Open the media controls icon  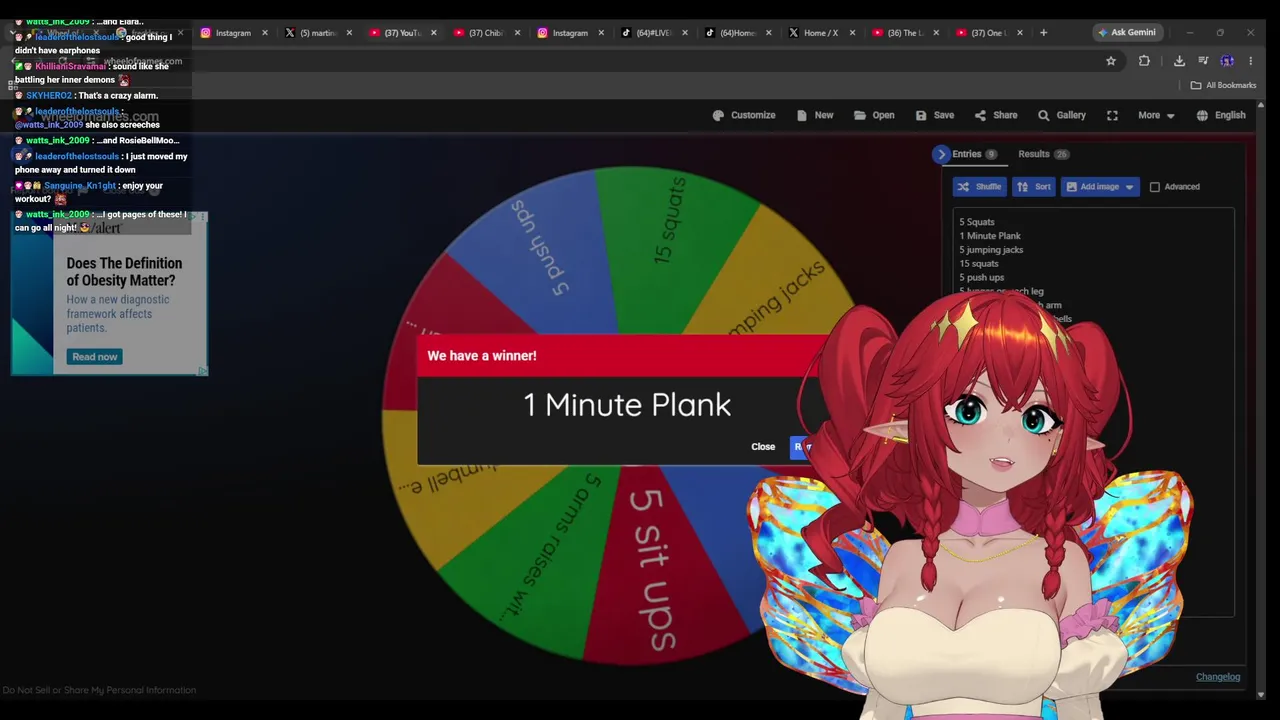tap(1203, 61)
